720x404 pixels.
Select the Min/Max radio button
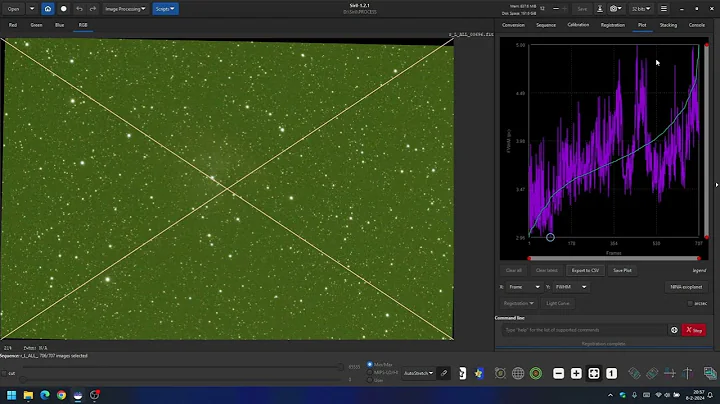click(370, 365)
